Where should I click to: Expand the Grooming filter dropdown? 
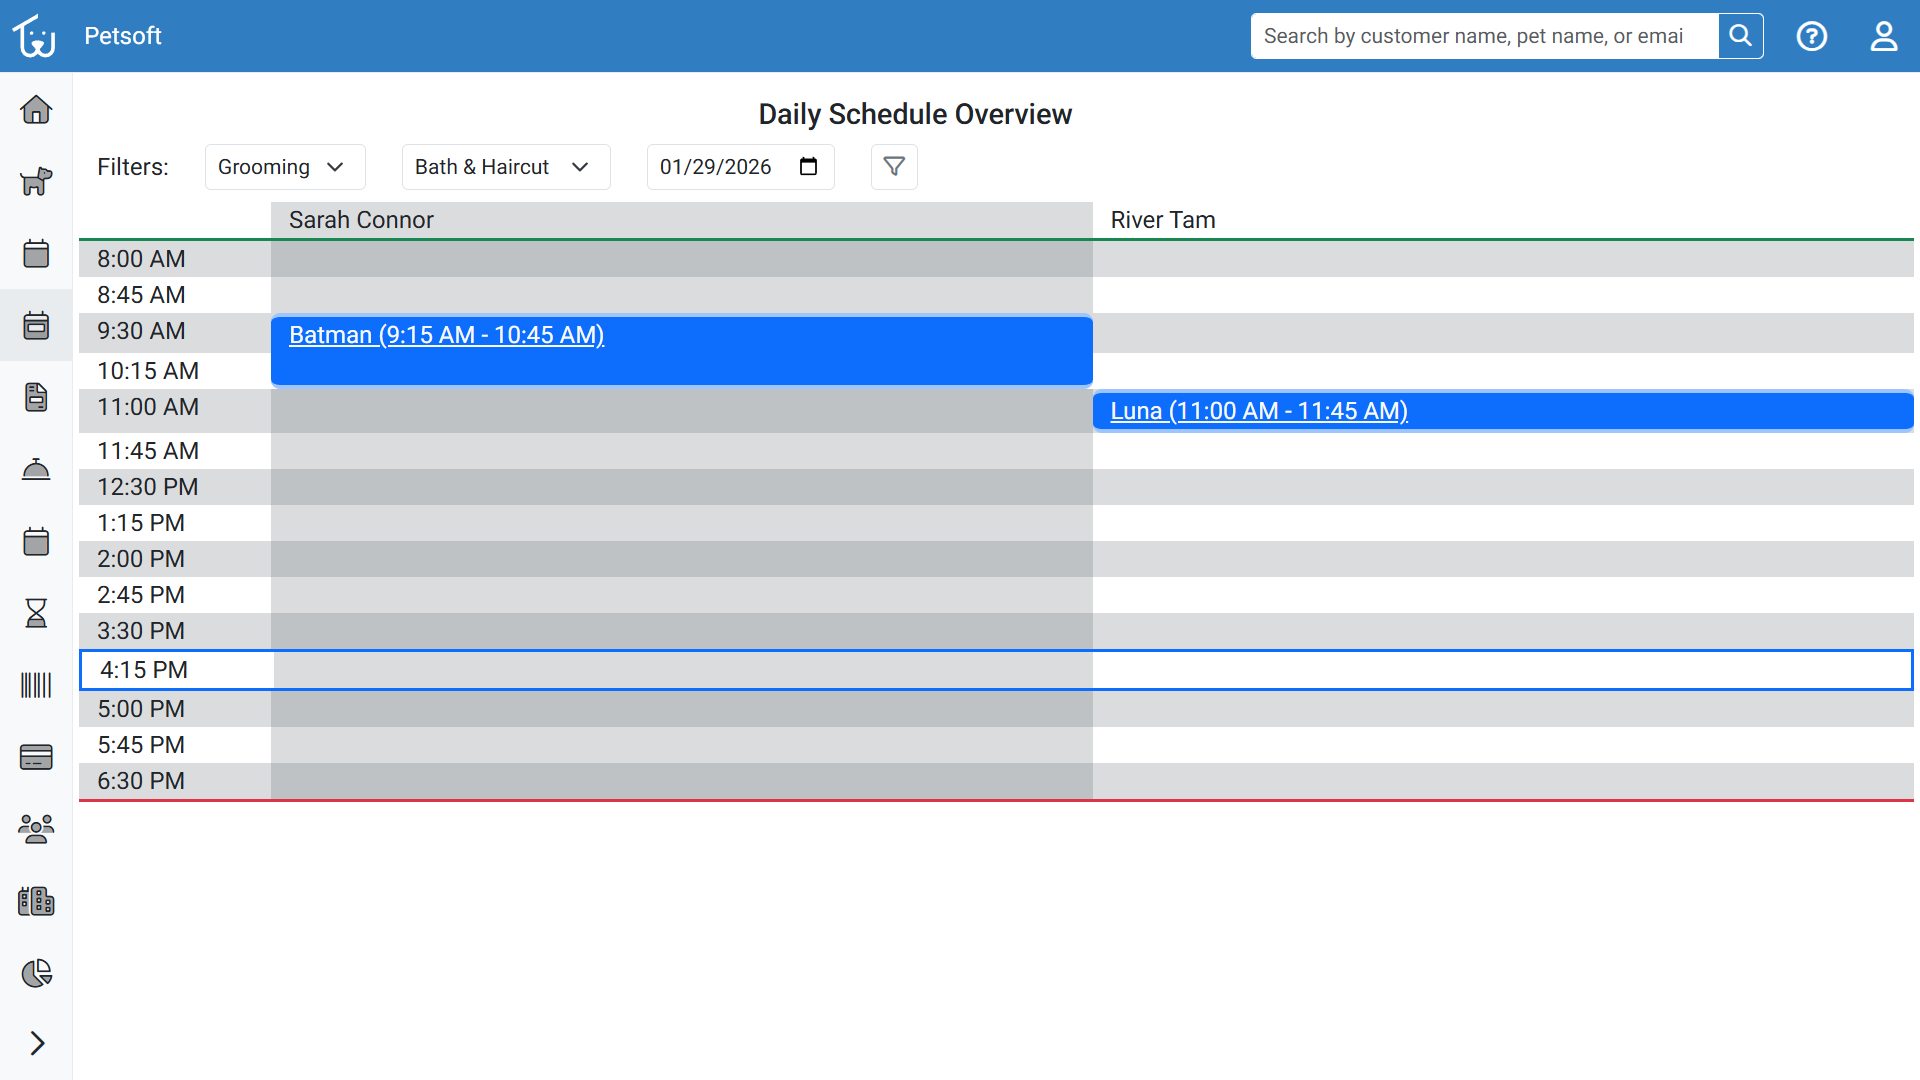(x=284, y=167)
